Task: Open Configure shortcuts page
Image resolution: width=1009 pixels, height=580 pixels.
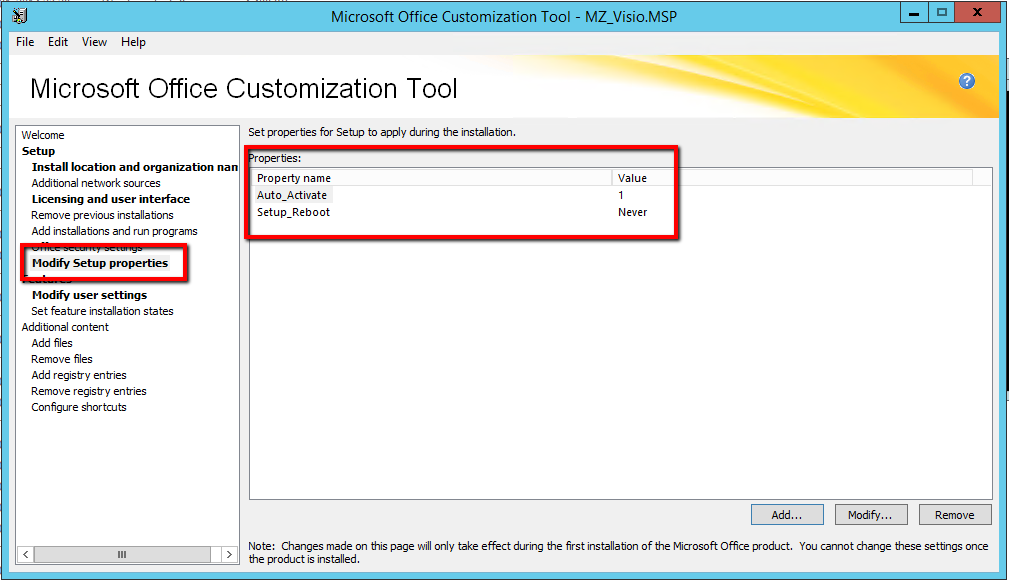Action: click(79, 407)
